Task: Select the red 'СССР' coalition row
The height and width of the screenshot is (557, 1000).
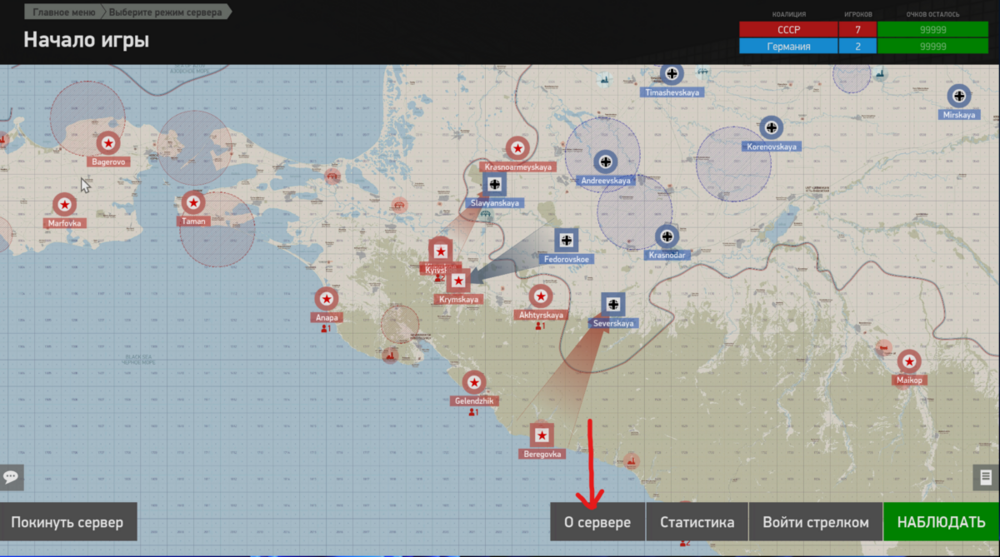Action: (789, 30)
